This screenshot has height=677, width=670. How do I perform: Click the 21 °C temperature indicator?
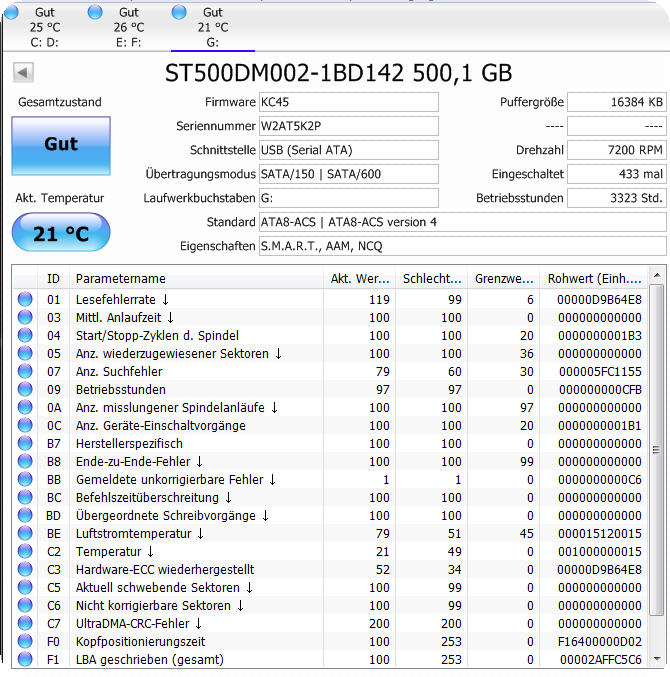[x=61, y=234]
